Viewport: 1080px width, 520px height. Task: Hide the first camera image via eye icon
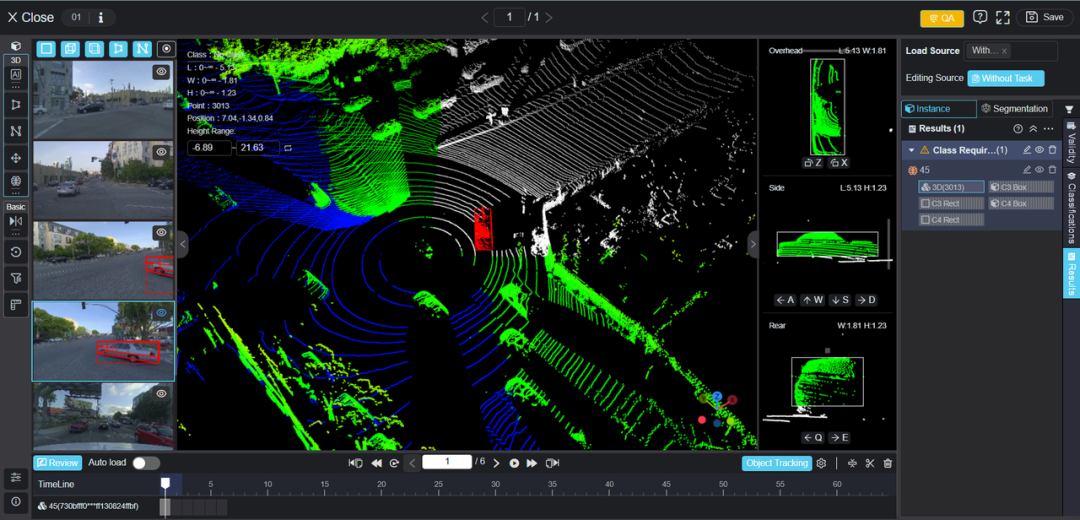tap(160, 72)
